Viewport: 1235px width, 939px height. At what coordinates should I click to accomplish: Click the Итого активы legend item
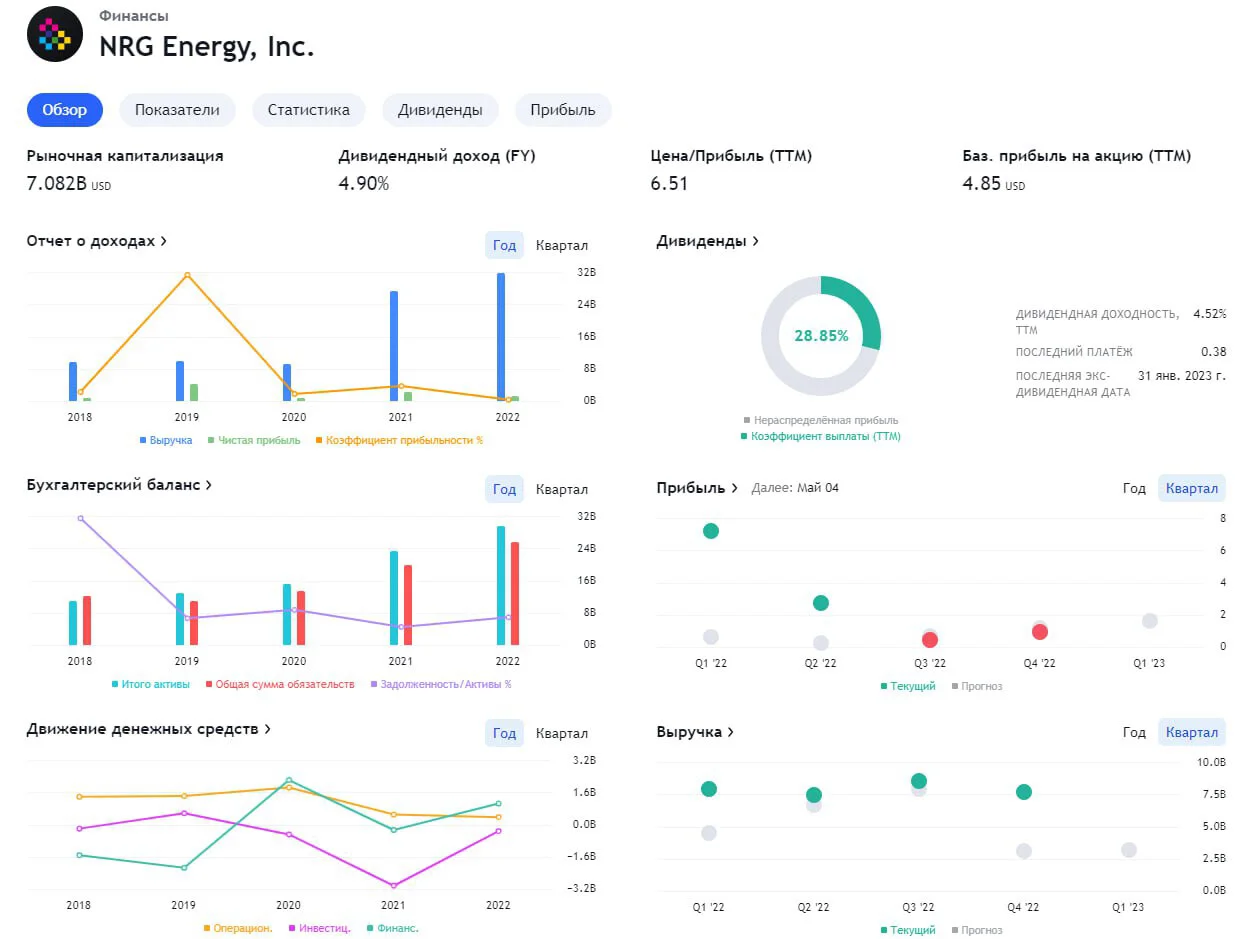point(150,684)
